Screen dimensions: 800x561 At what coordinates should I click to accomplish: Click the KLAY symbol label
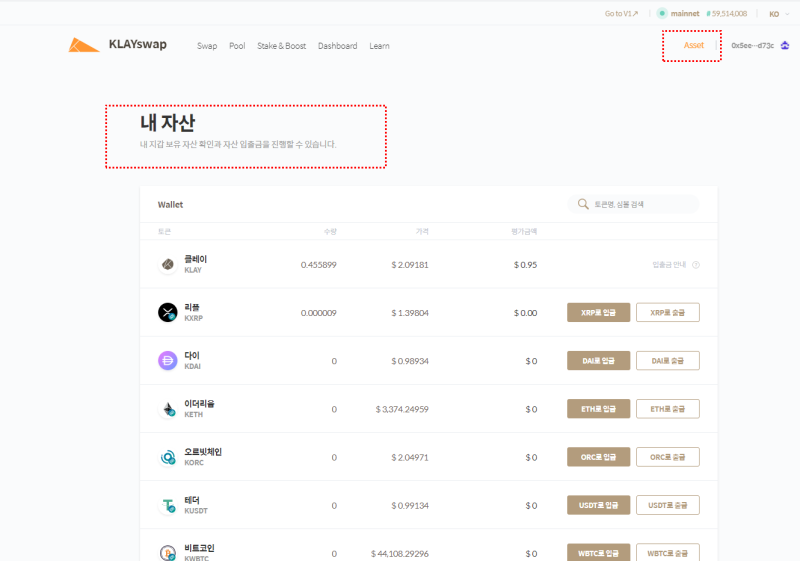(x=193, y=270)
